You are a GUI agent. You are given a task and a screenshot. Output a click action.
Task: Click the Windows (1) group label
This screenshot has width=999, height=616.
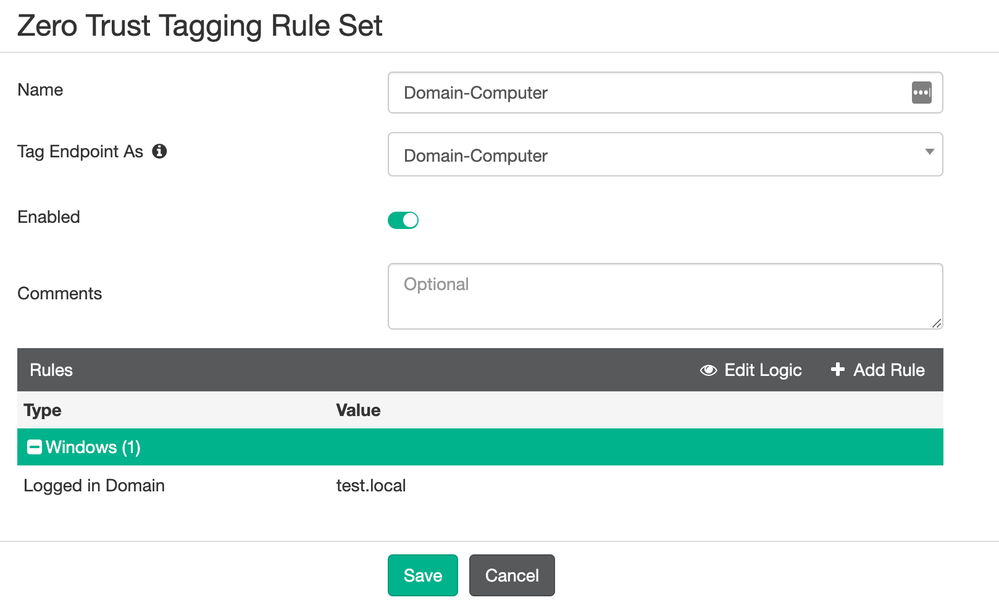coord(93,447)
